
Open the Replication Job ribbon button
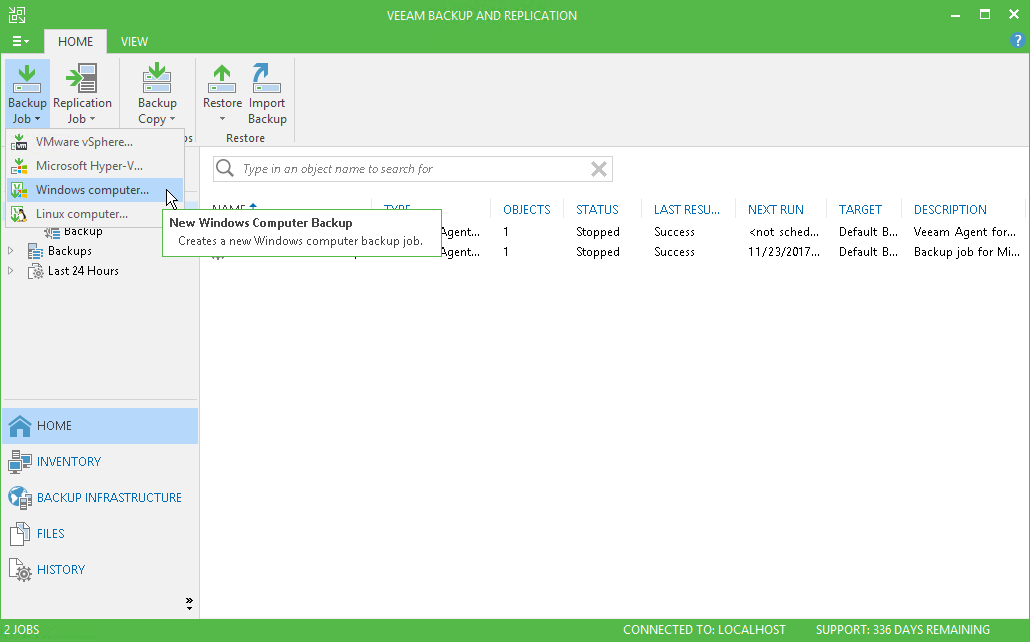click(82, 93)
